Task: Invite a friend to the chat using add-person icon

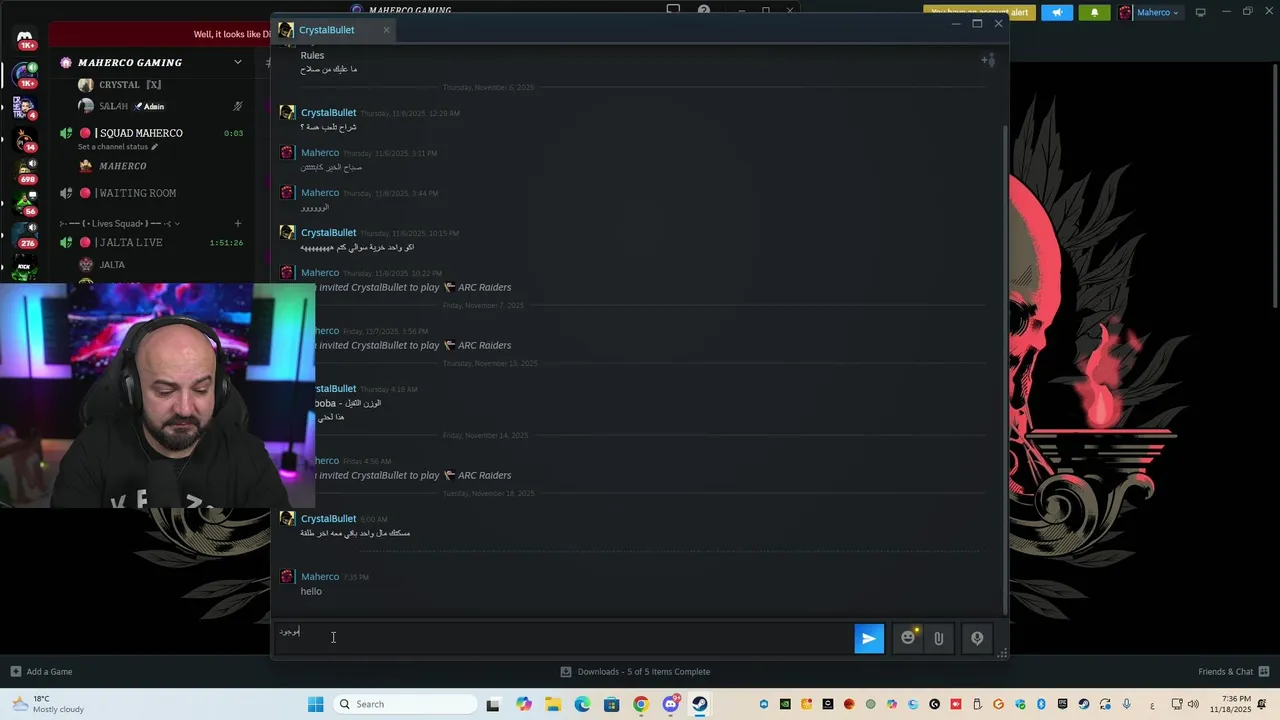Action: 987,60
